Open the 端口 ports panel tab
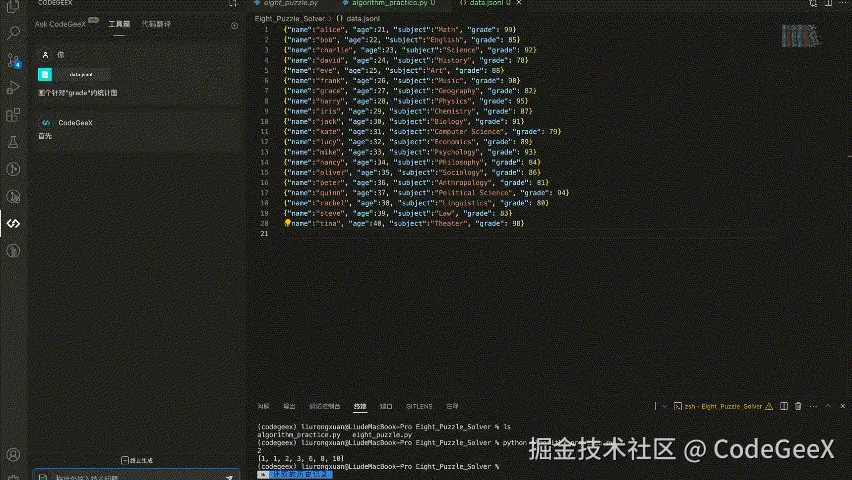 (386, 406)
